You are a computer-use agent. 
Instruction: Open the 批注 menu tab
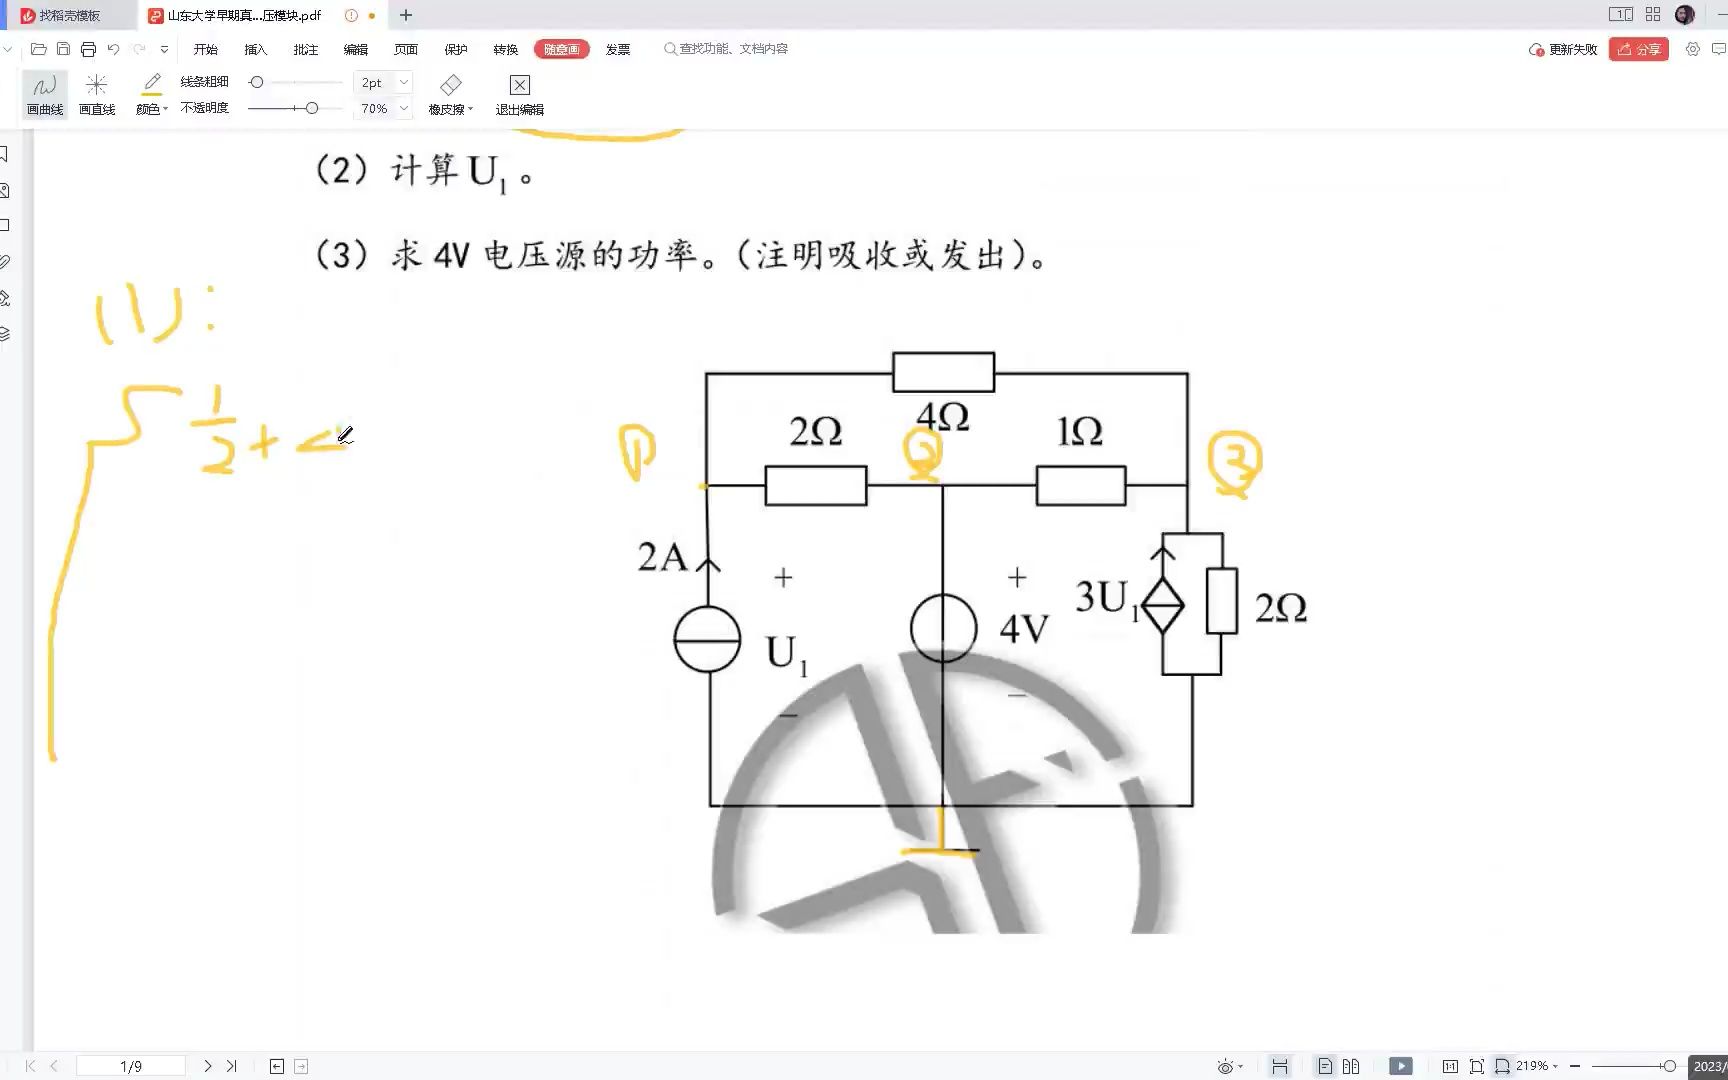(306, 49)
